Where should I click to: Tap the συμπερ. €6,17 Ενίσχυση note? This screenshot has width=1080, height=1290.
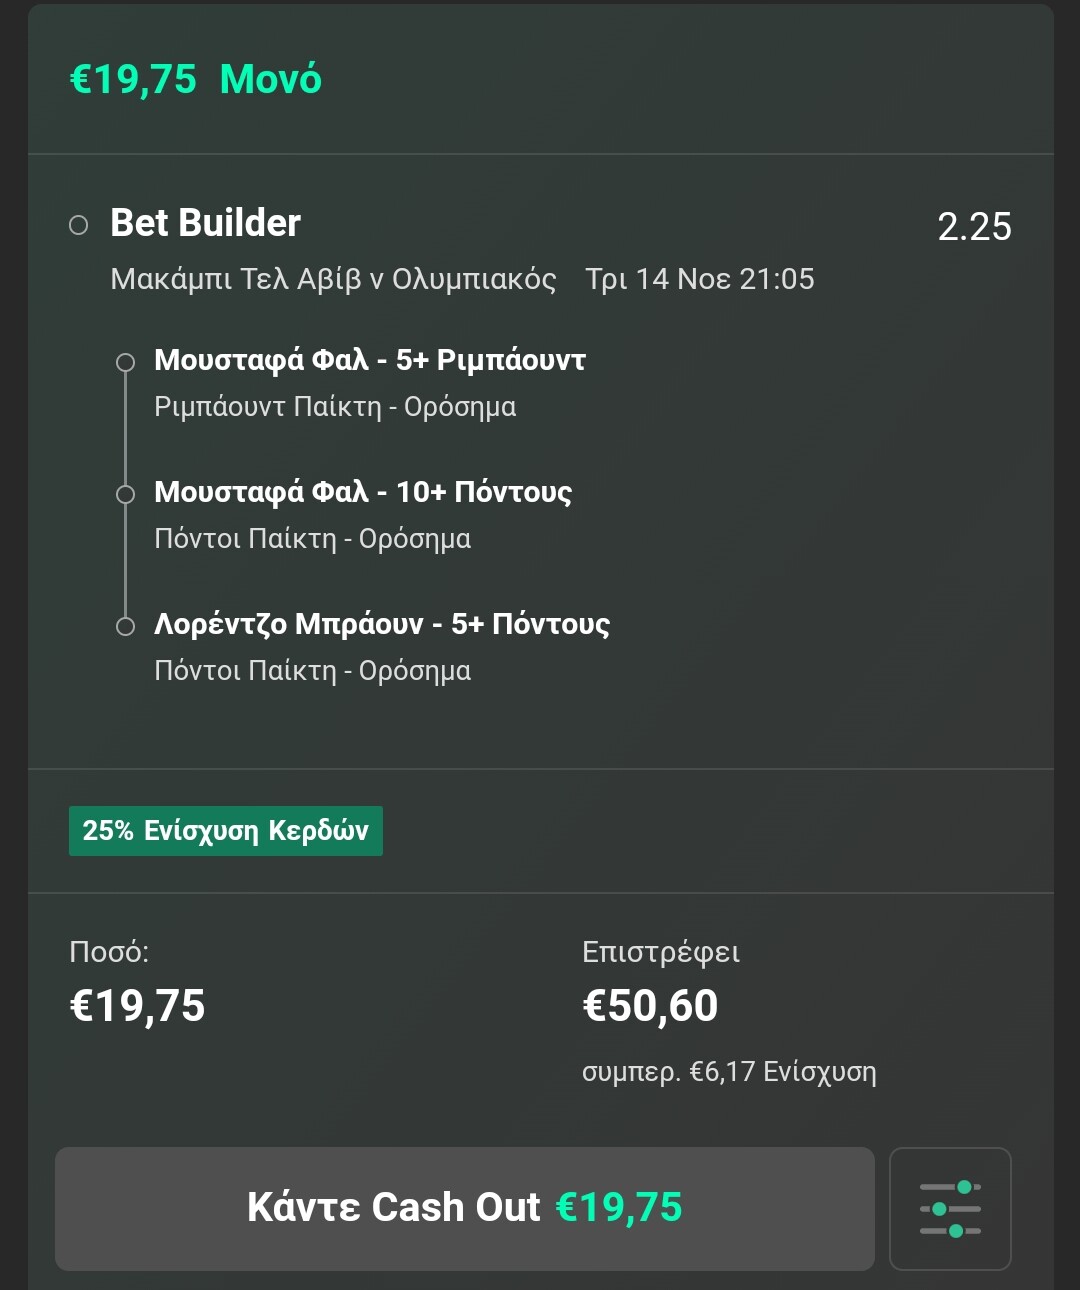pyautogui.click(x=729, y=1072)
